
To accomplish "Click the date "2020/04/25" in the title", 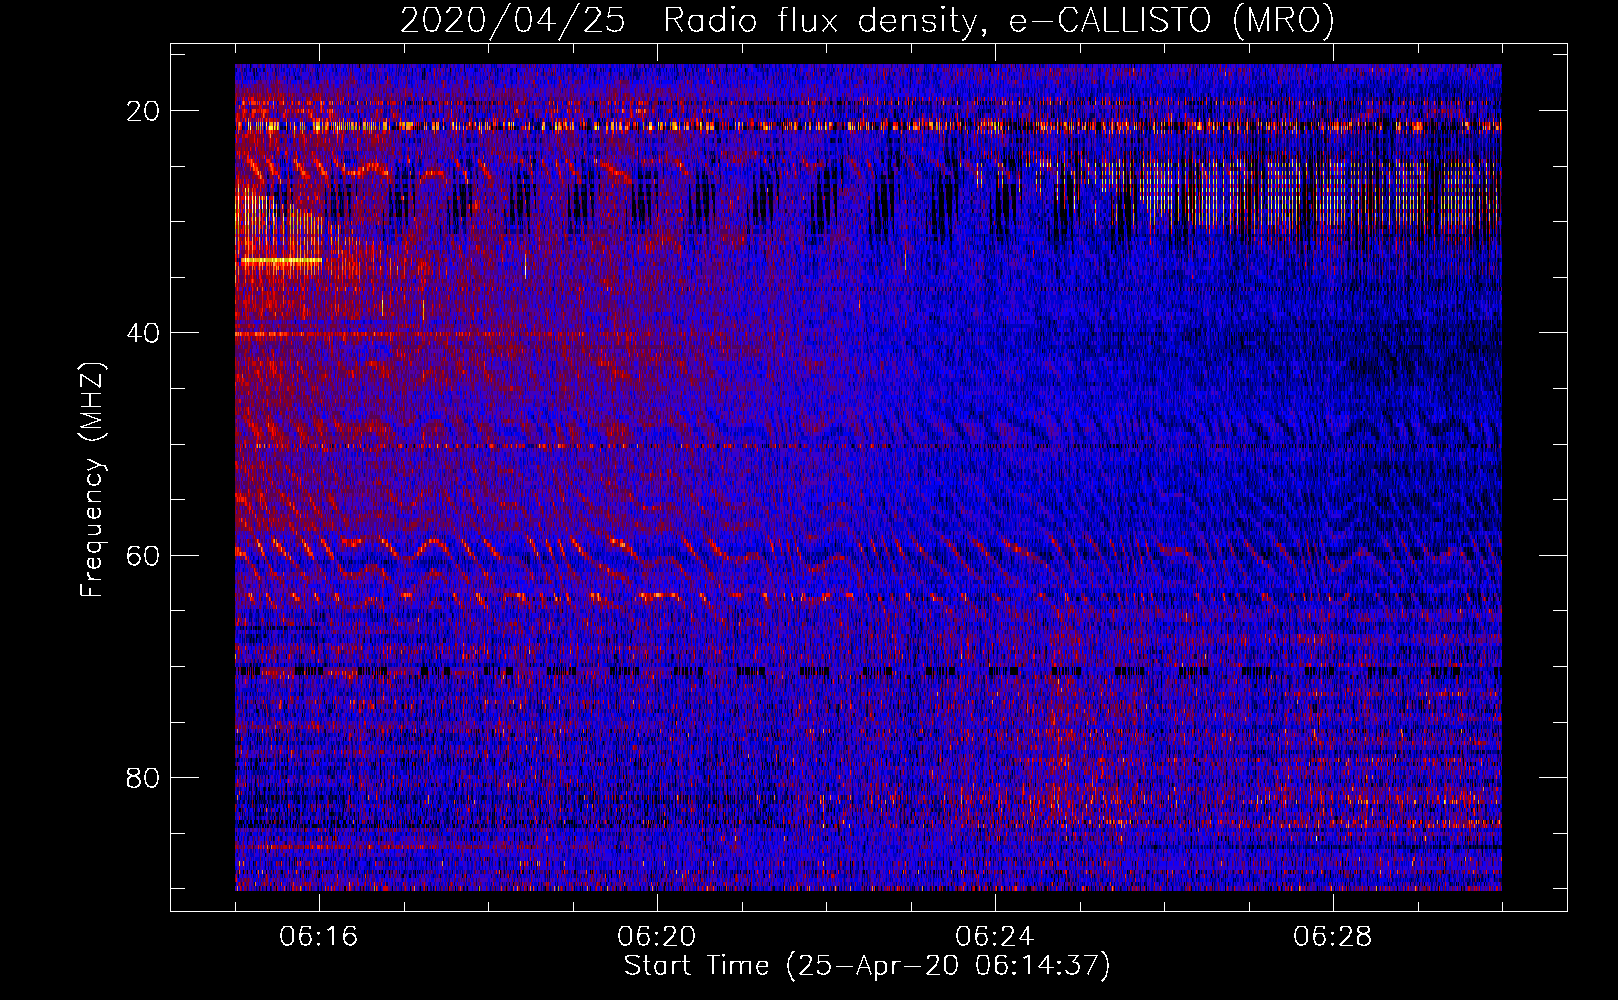I will coord(513,20).
